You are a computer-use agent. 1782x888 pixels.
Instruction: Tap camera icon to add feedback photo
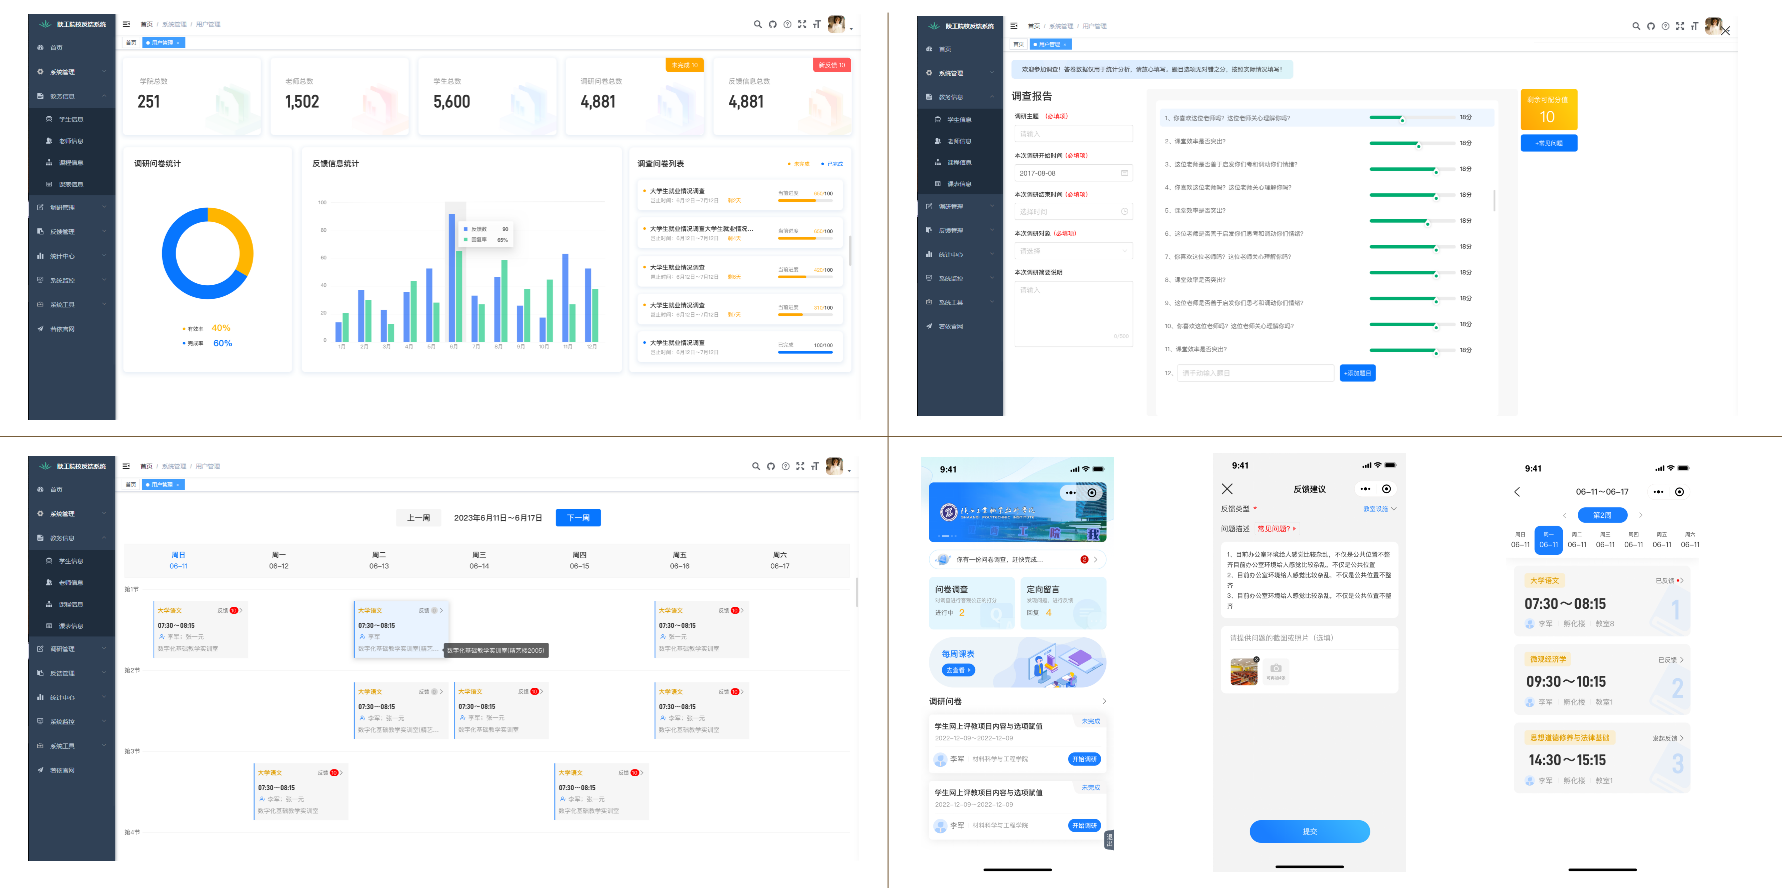1276,669
